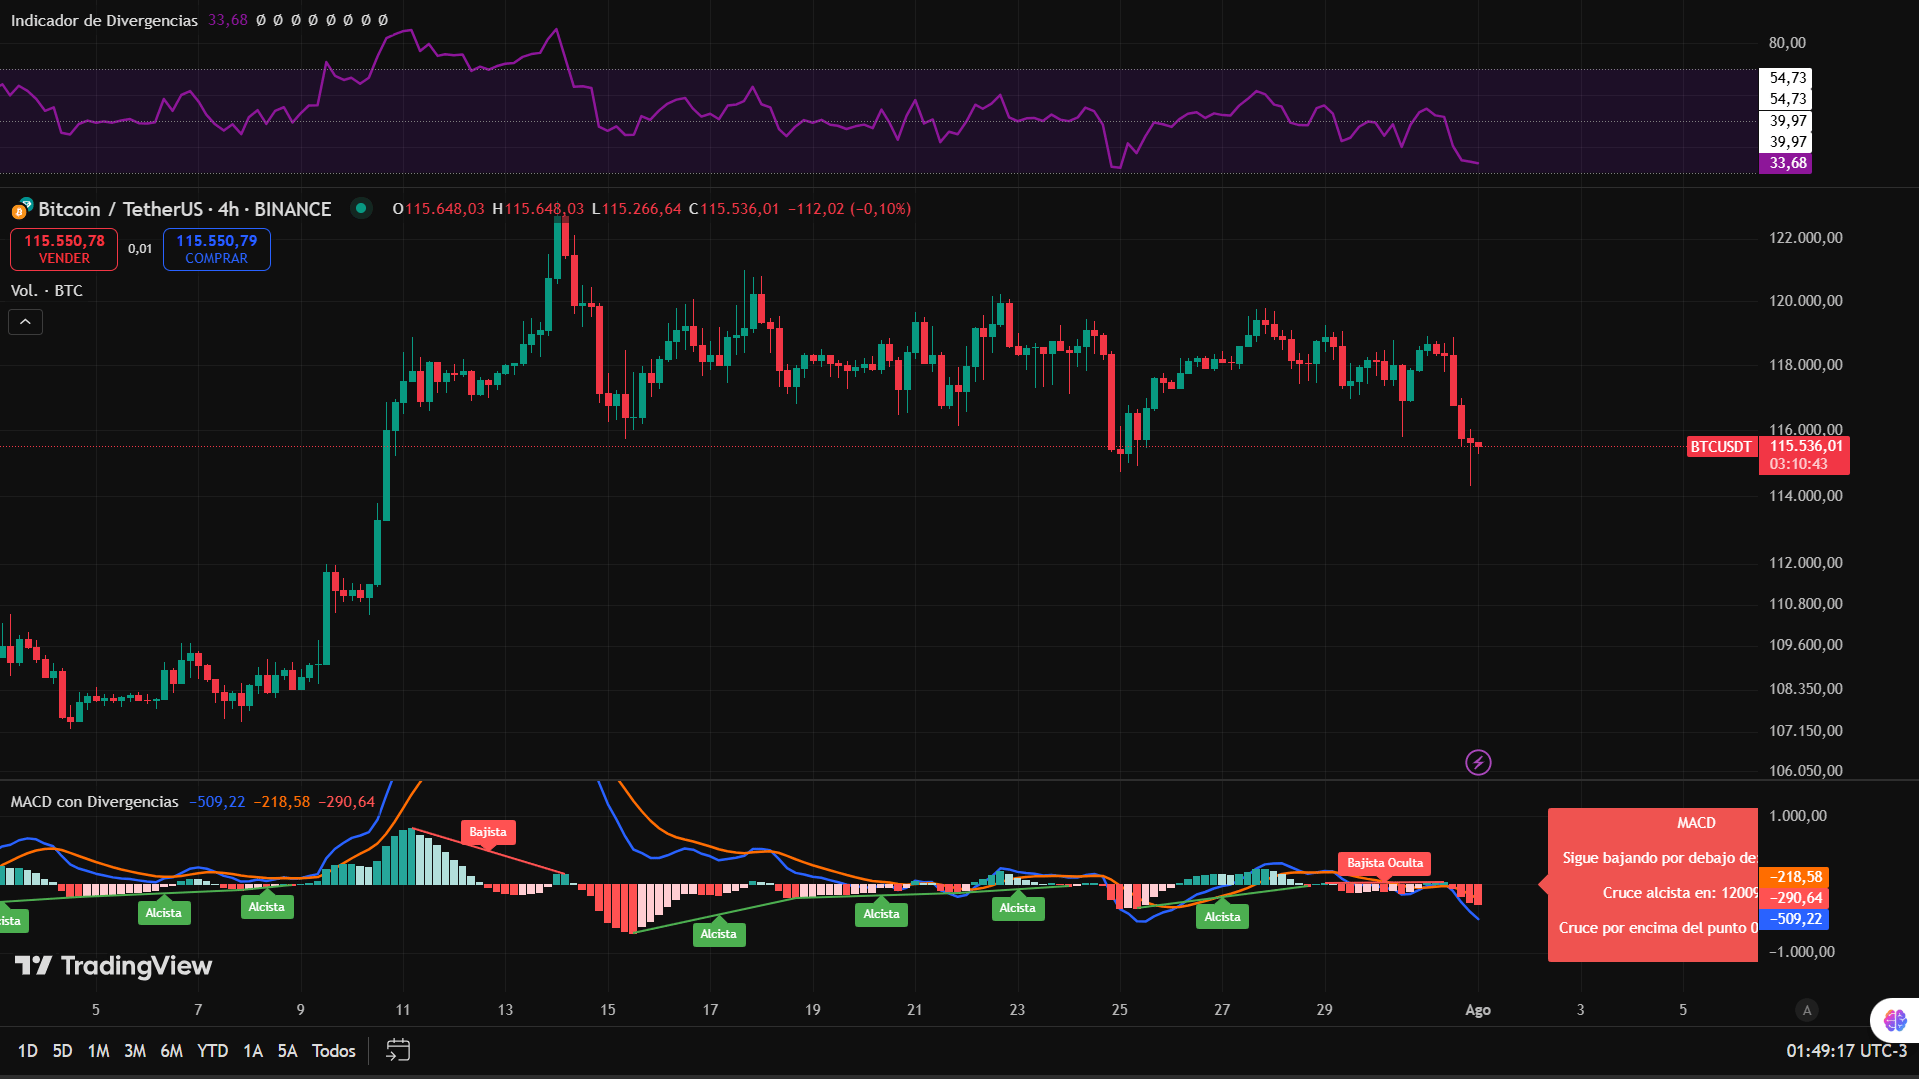
Task: Select the 1M time range
Action: pos(98,1051)
